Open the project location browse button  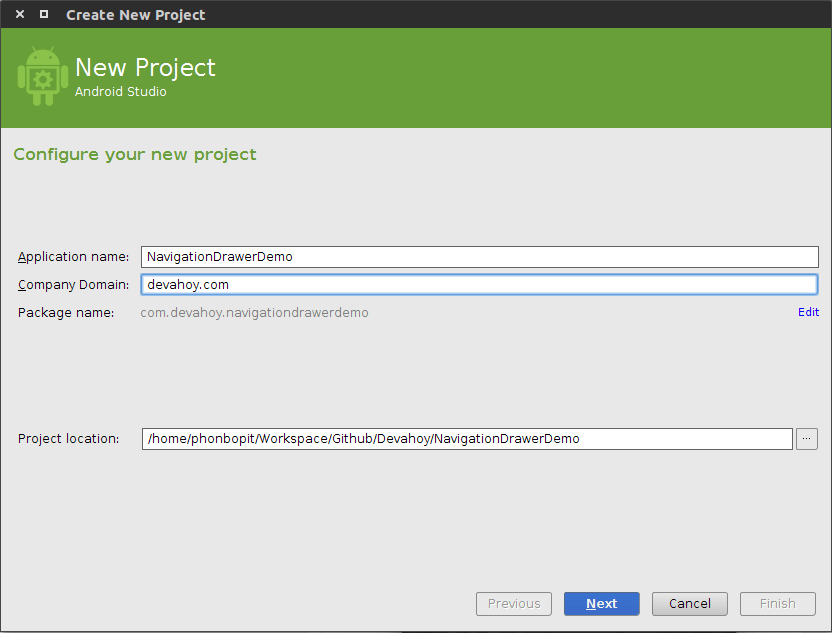pos(807,439)
